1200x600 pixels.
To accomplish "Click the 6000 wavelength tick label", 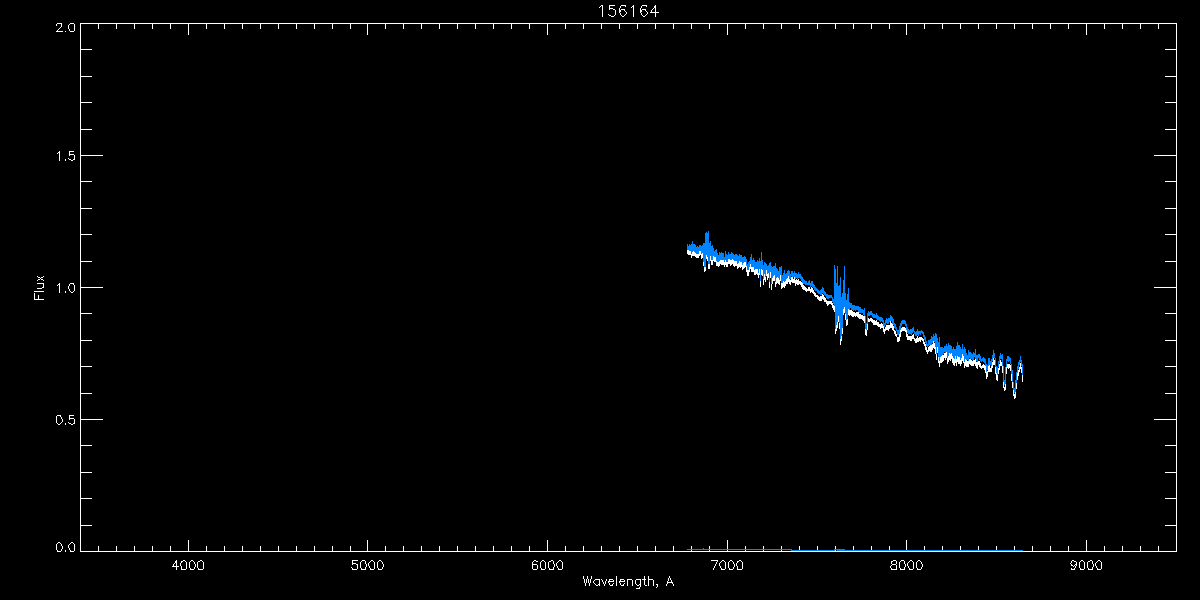I will 547,566.
